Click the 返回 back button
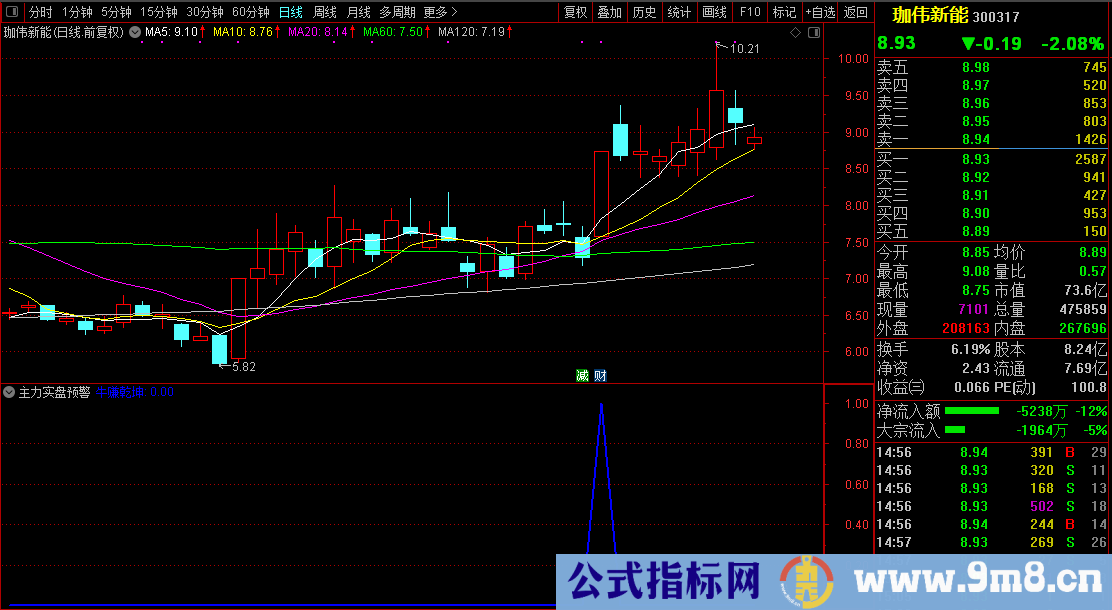 856,12
